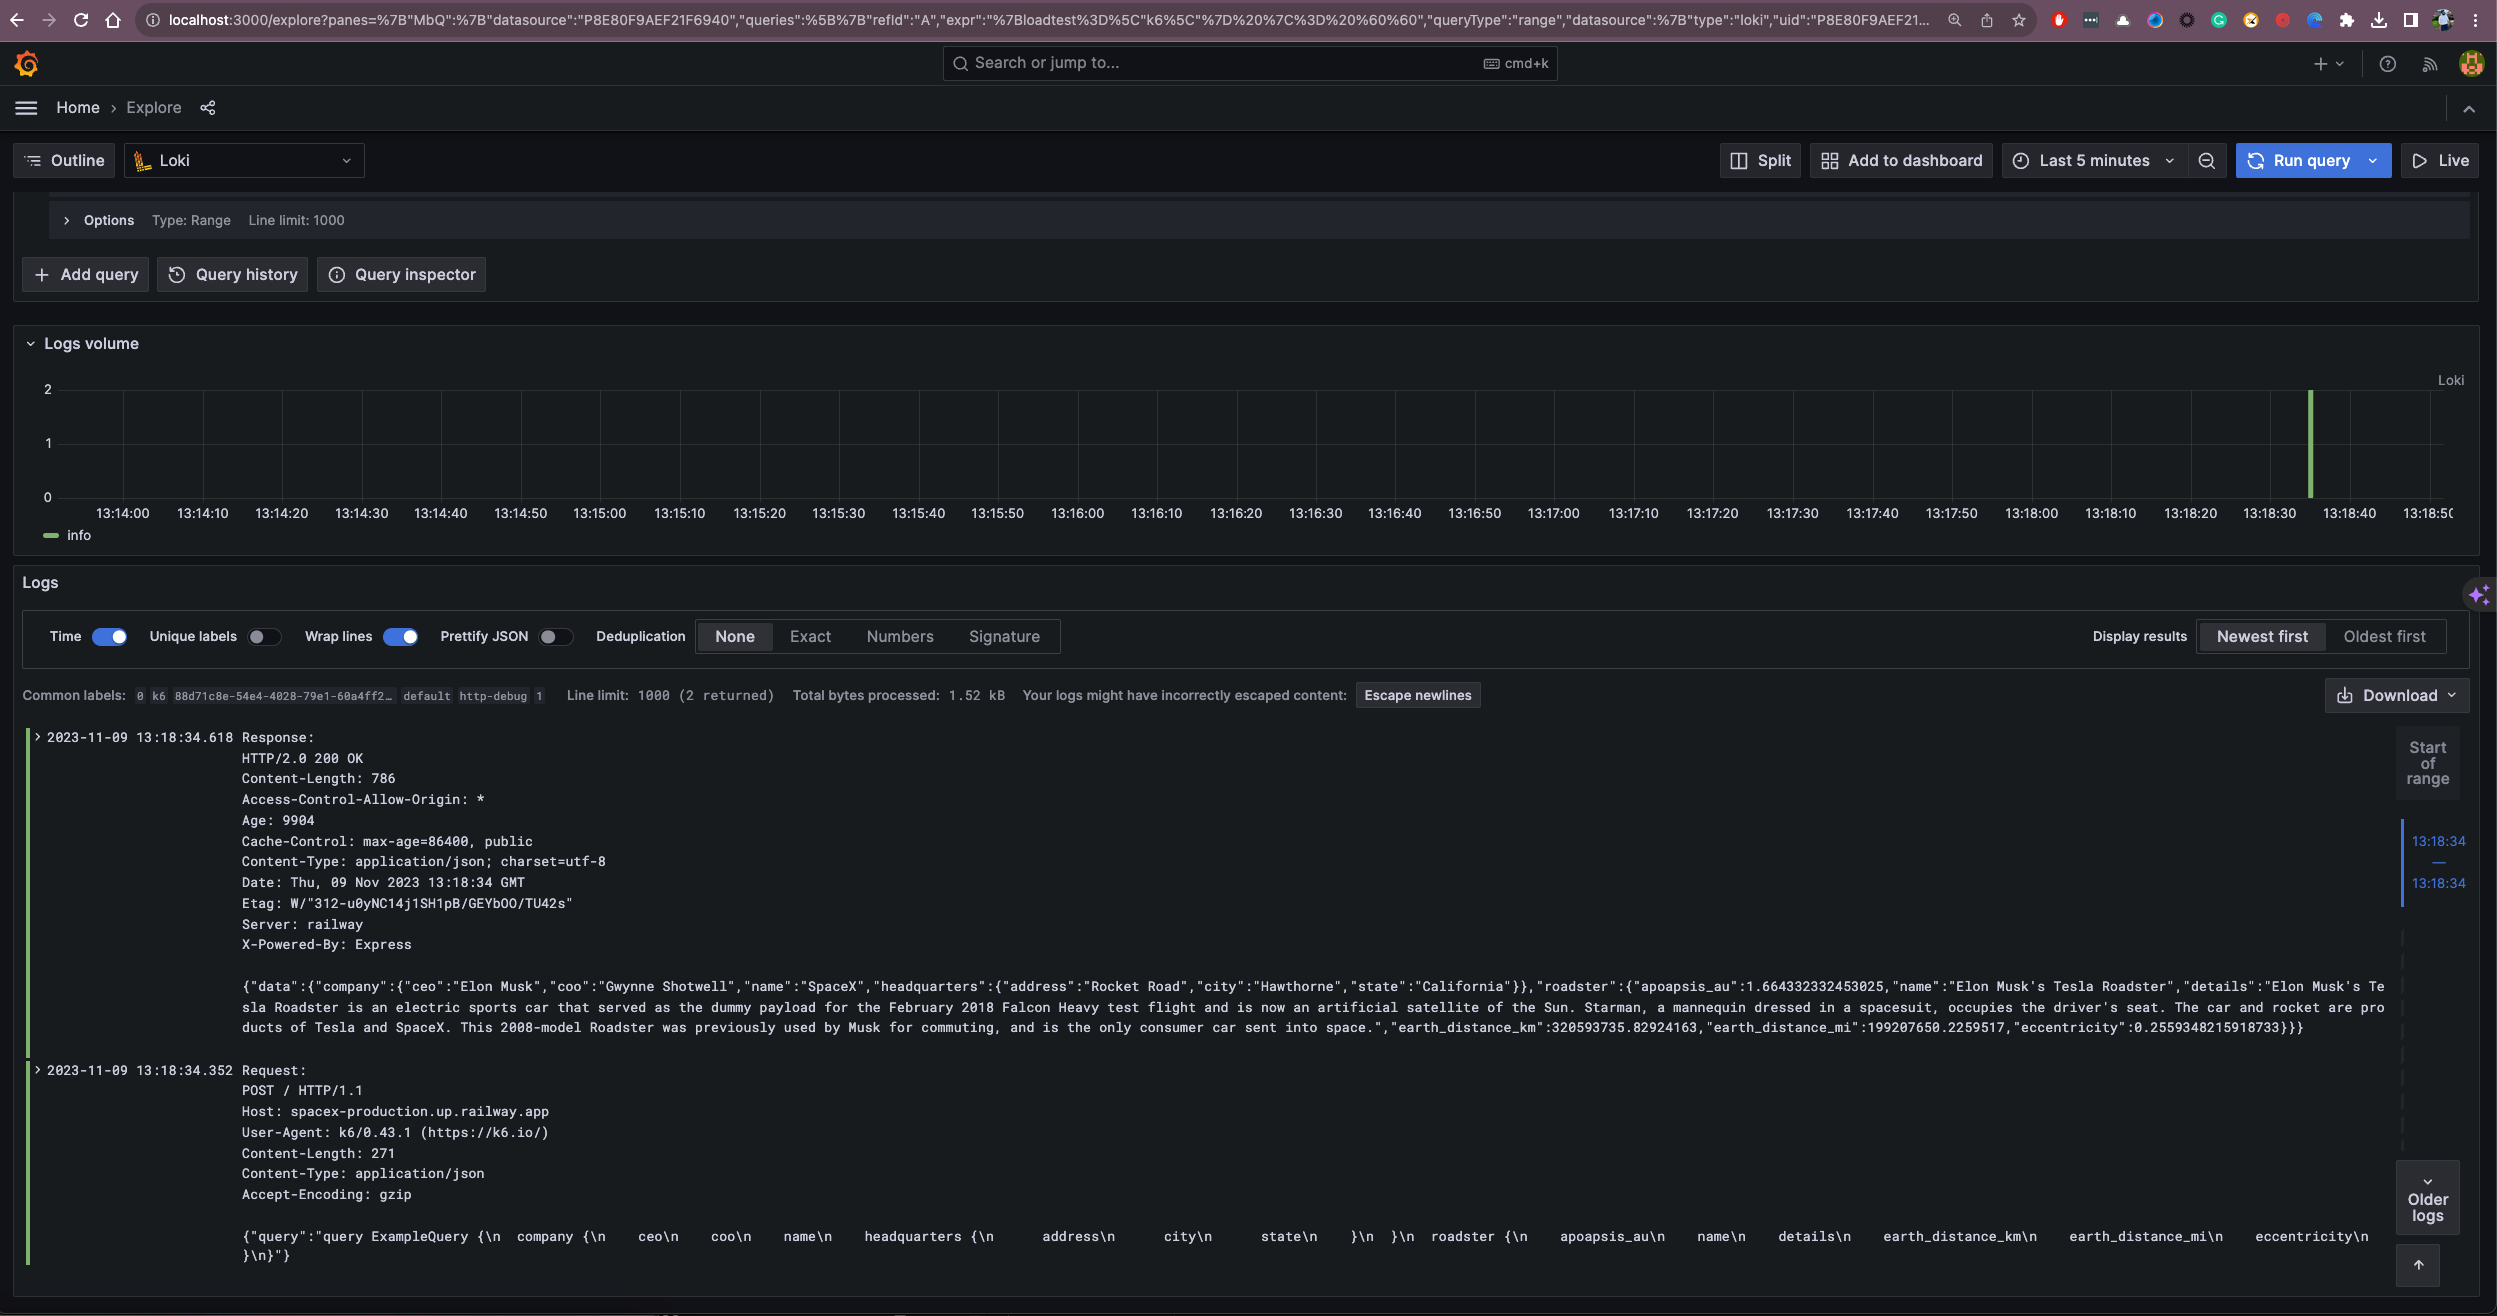
Task: Collapse the top bar chevron icon
Action: click(2469, 109)
